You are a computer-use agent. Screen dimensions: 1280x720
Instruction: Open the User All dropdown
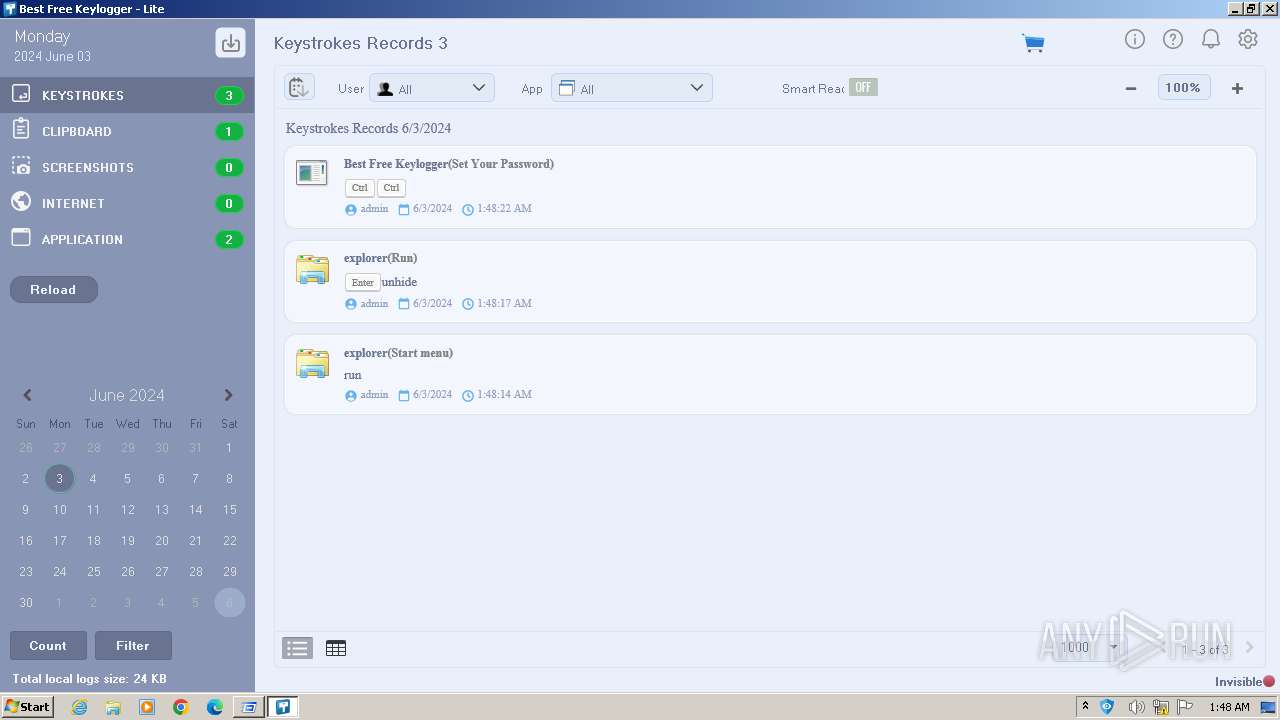[432, 88]
